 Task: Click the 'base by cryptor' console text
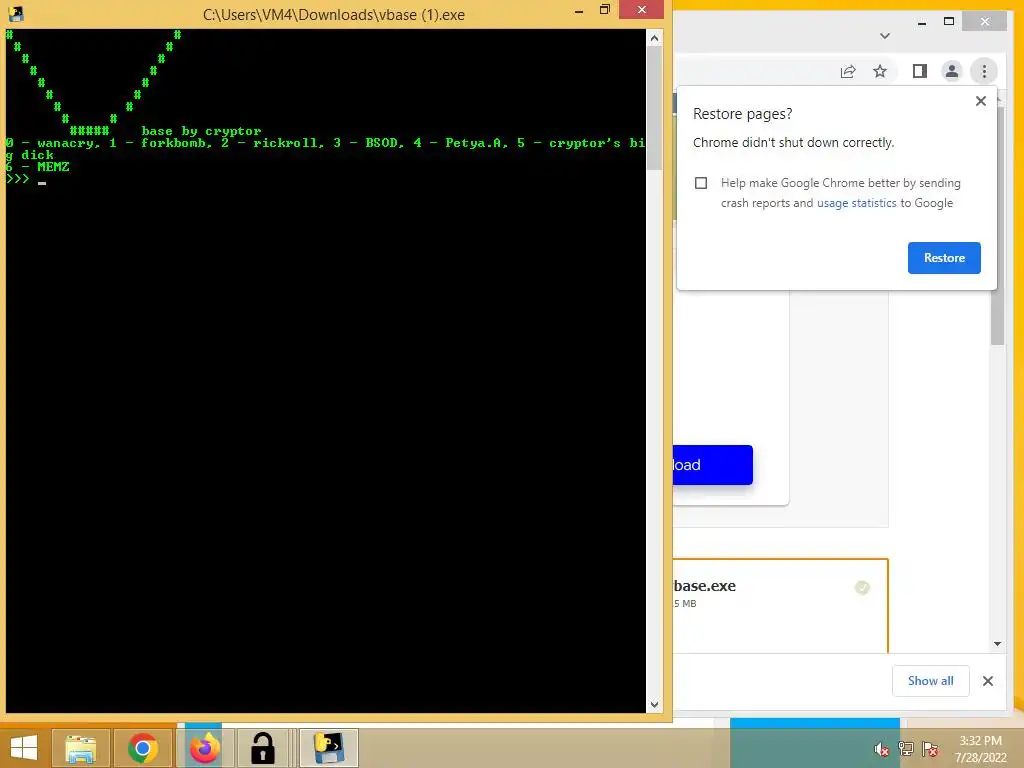[x=201, y=131]
